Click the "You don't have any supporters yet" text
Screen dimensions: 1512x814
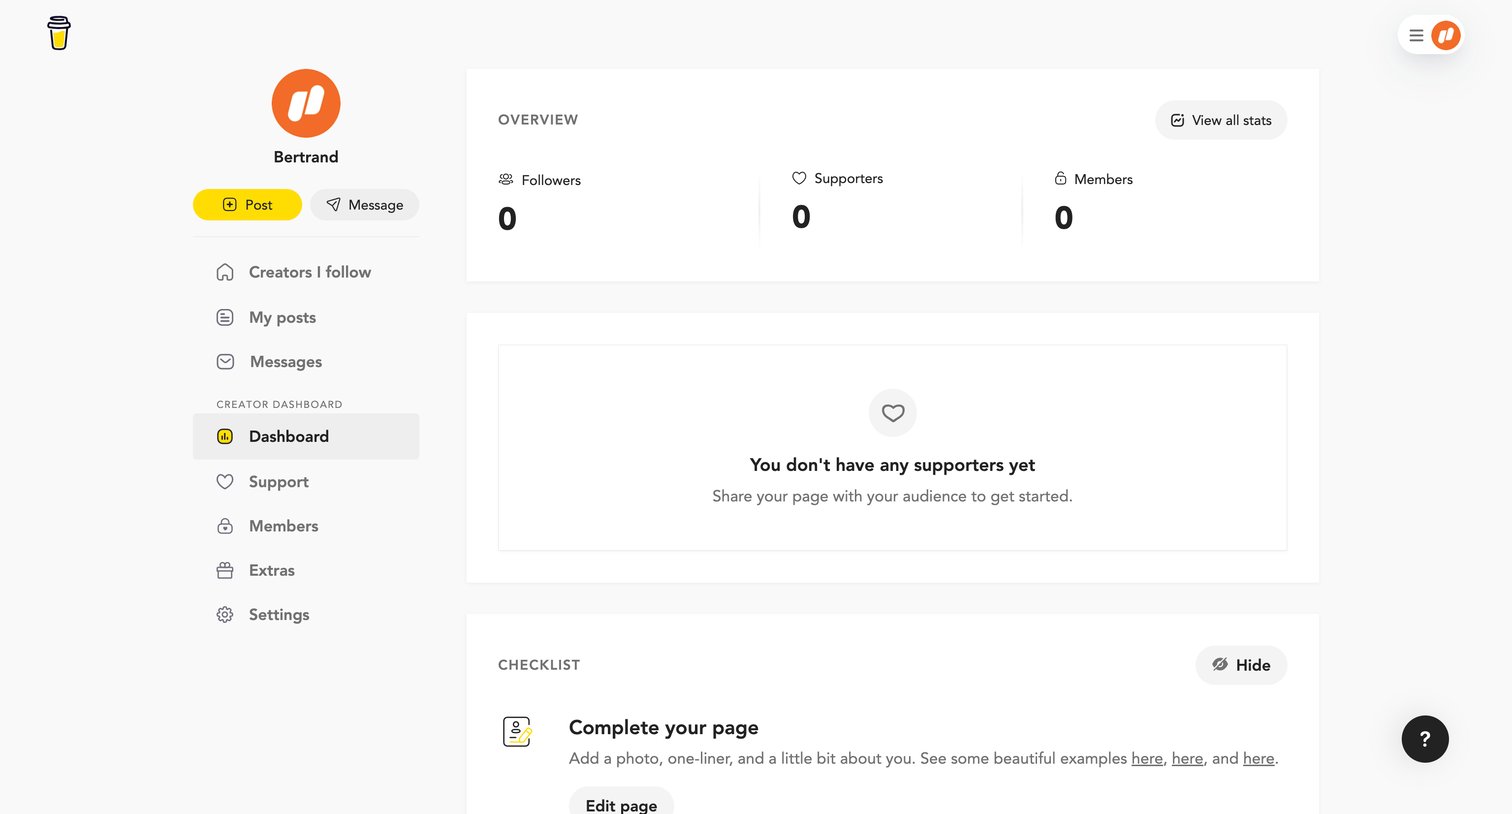tap(893, 465)
